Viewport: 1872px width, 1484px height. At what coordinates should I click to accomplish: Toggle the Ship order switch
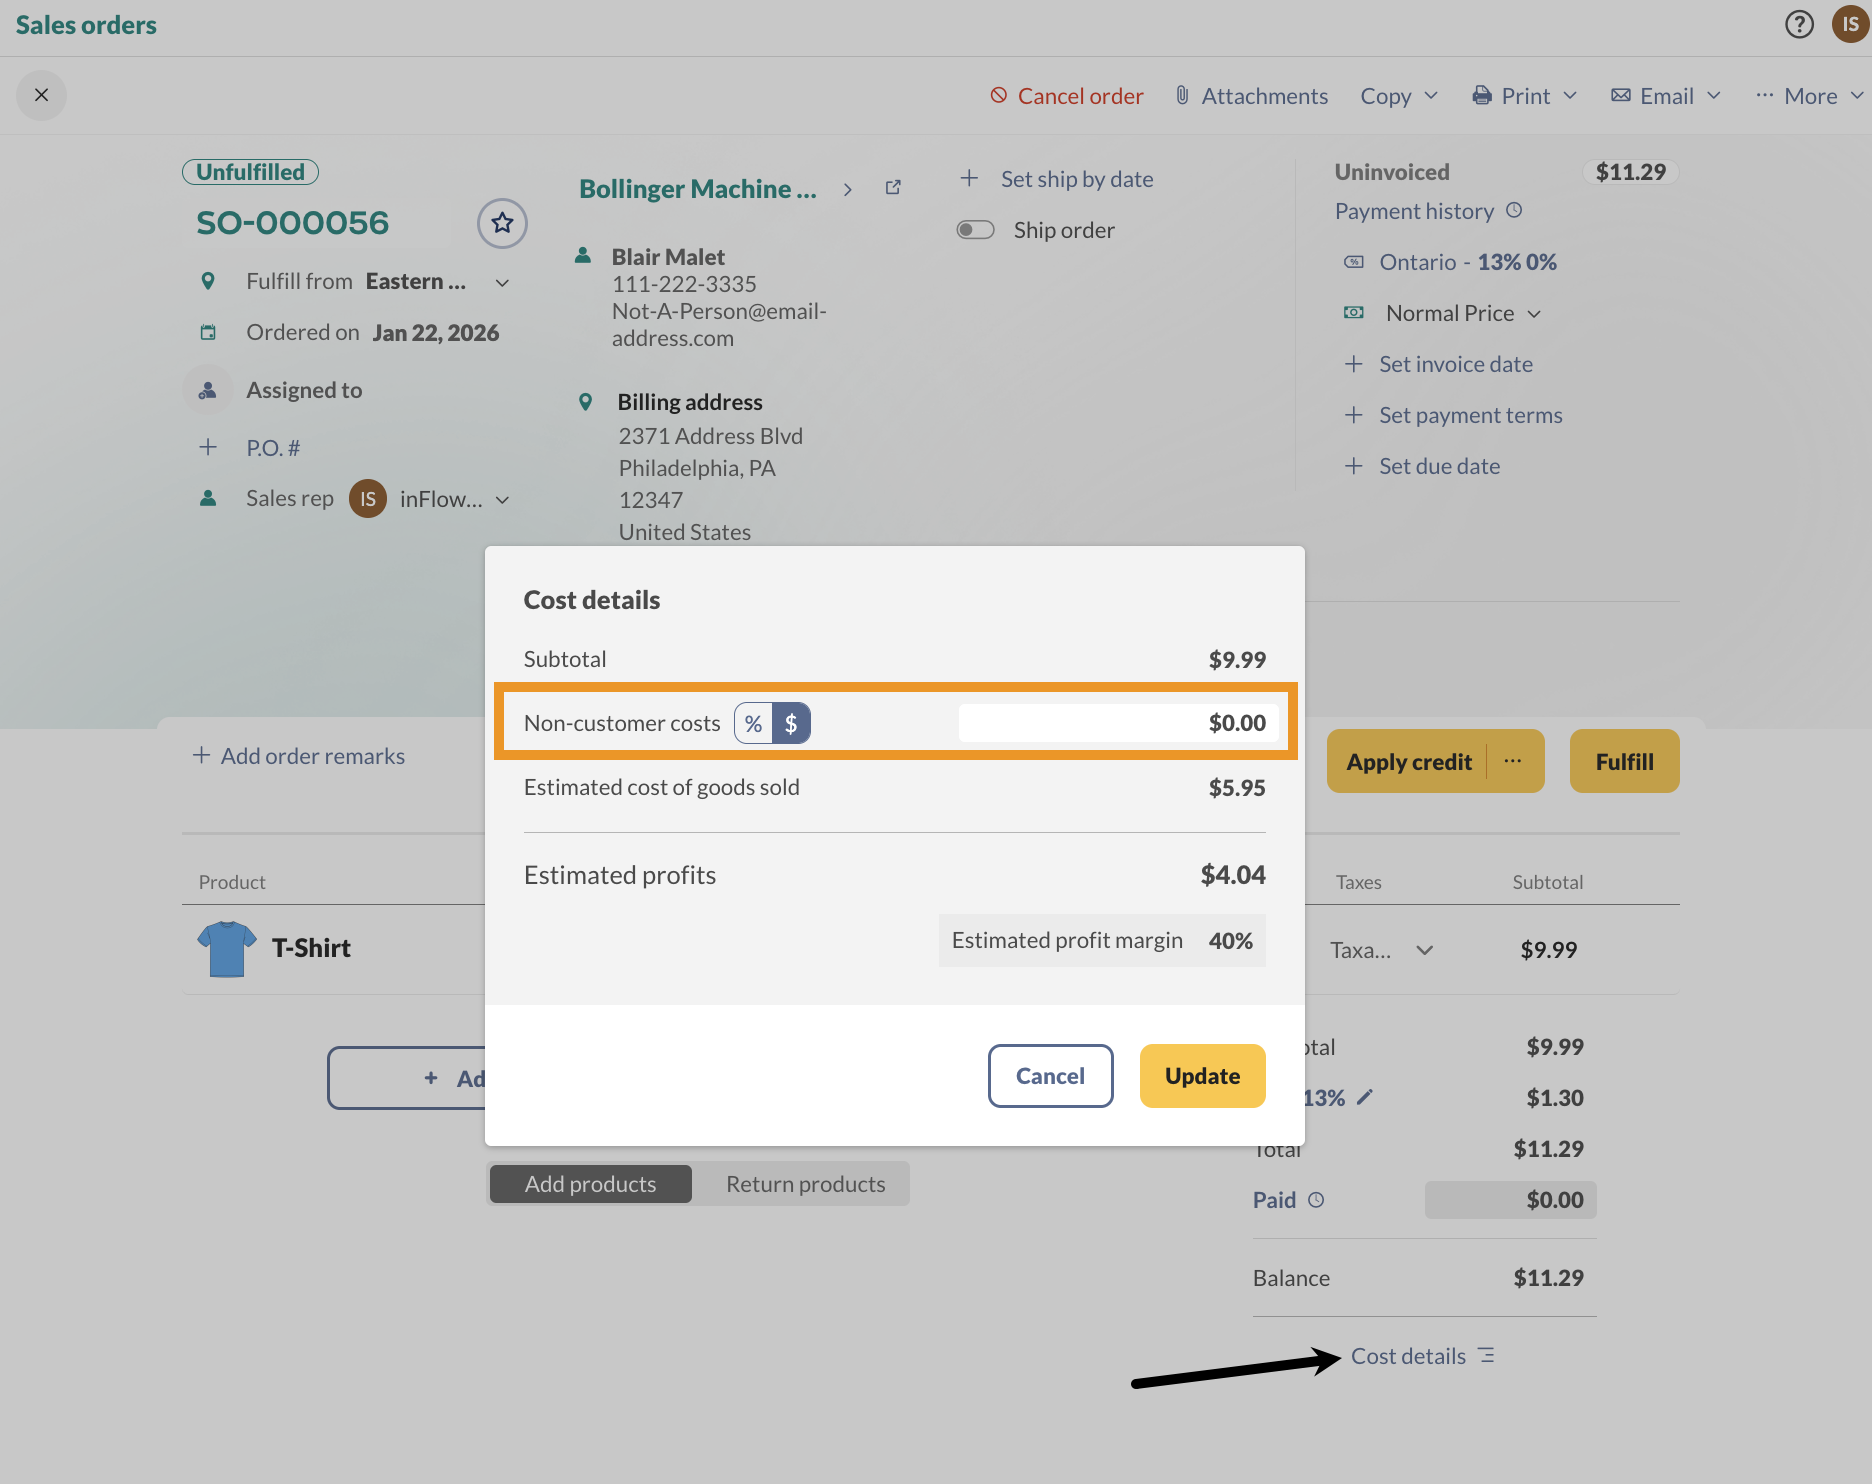pyautogui.click(x=975, y=230)
